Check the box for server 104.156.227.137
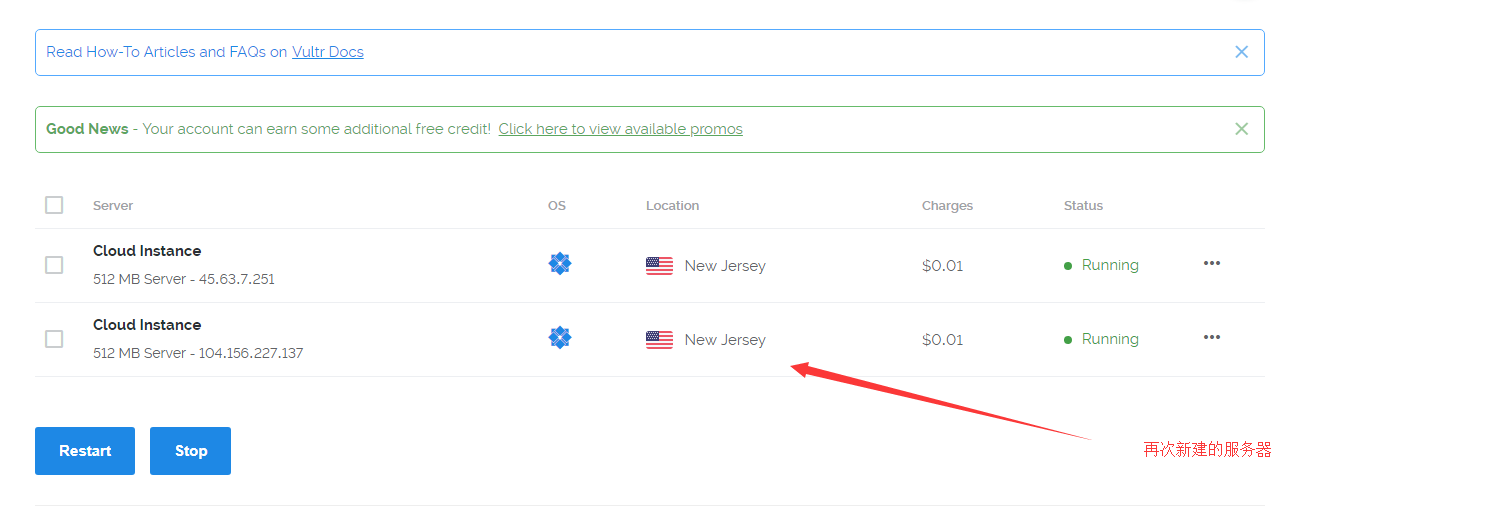The height and width of the screenshot is (531, 1512). click(x=54, y=339)
